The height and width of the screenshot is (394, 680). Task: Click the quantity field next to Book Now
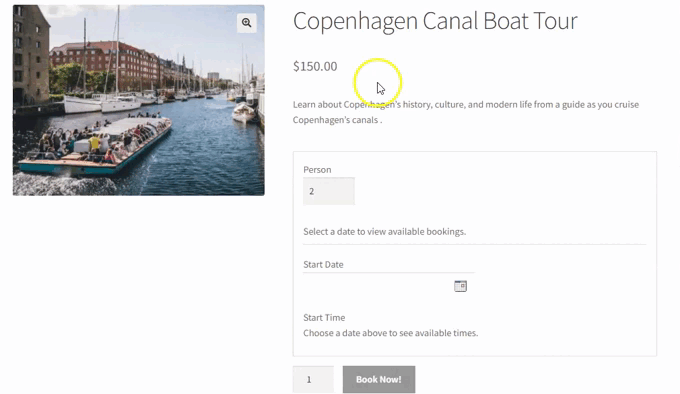tap(313, 380)
